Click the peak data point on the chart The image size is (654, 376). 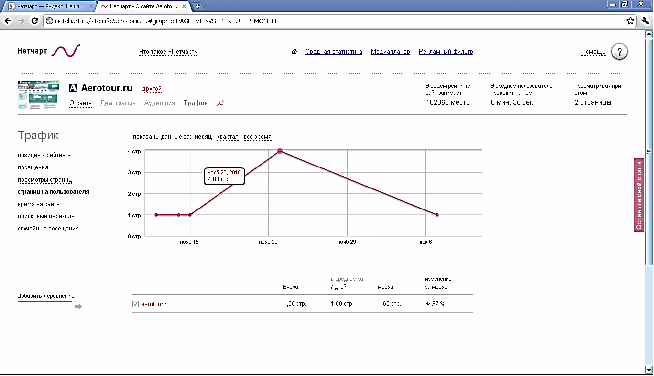click(x=280, y=151)
